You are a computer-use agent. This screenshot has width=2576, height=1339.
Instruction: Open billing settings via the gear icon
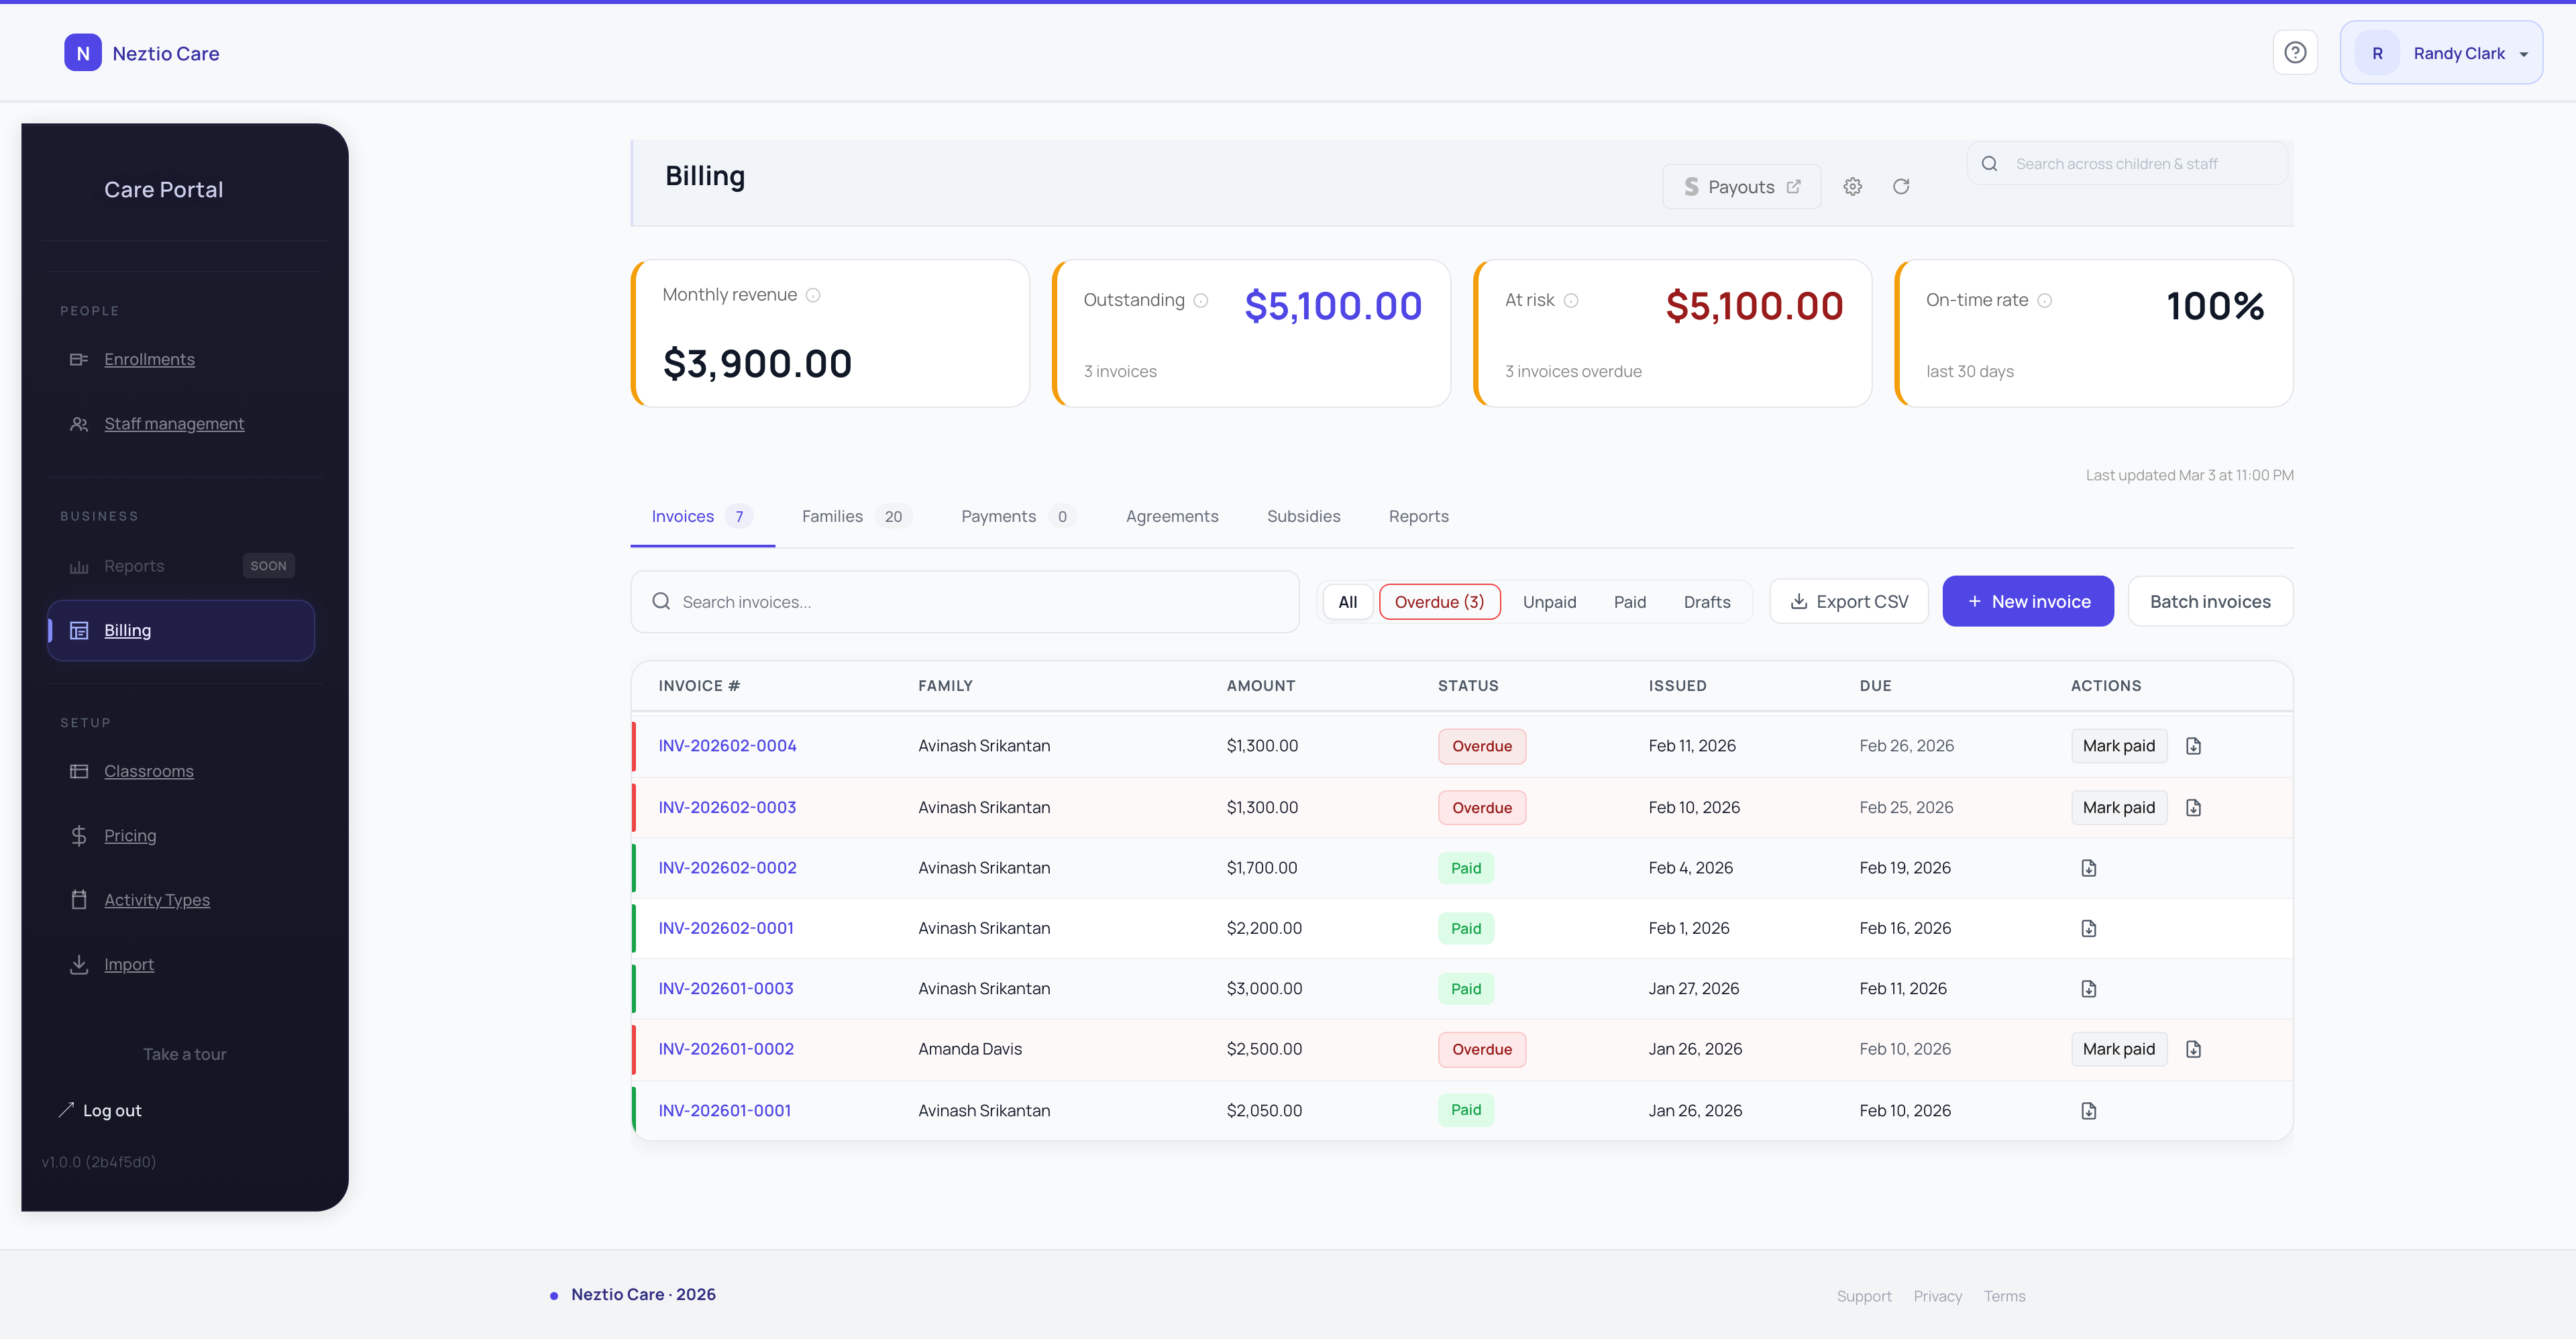(1852, 186)
